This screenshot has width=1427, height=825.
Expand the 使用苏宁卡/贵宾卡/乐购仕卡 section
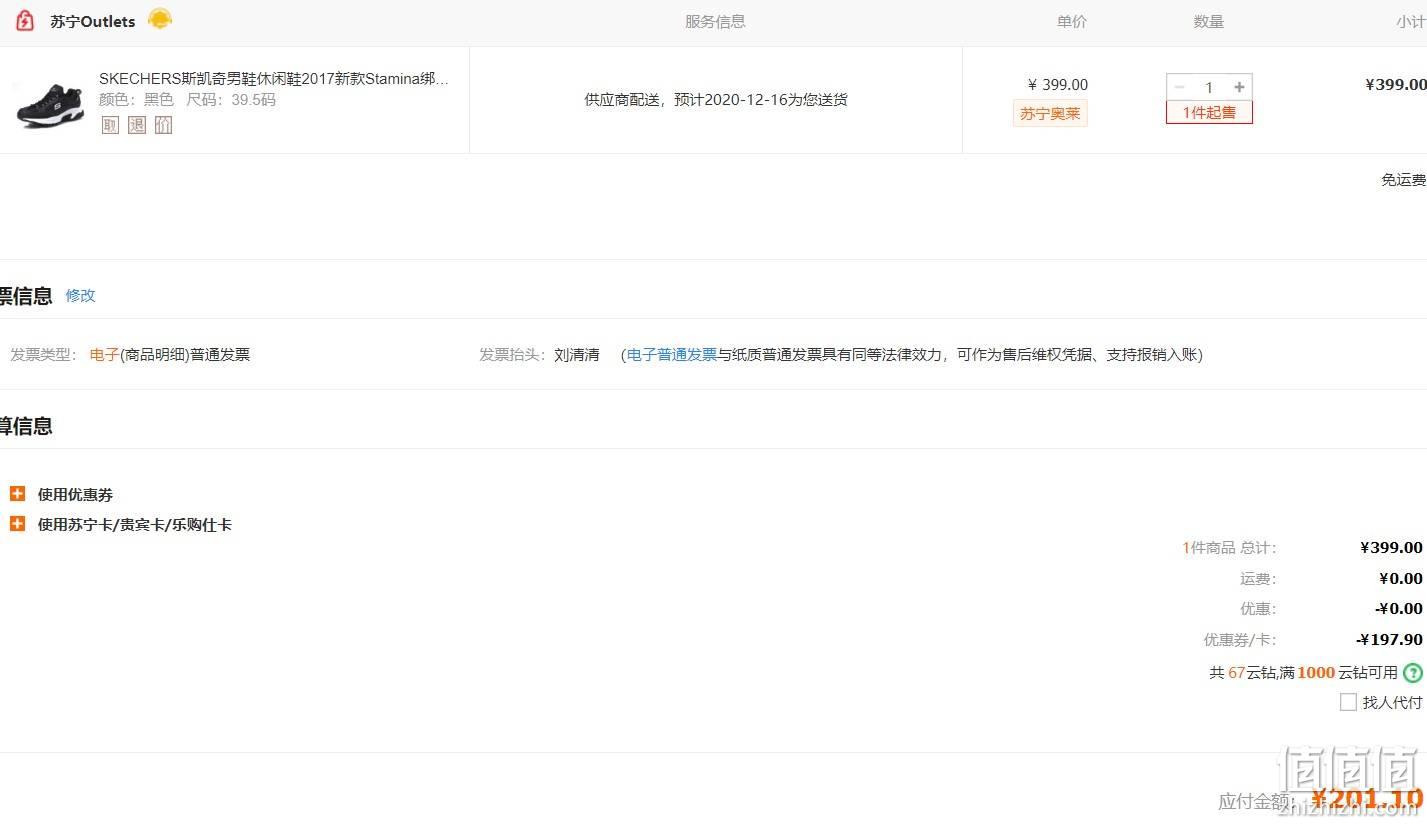[121, 524]
